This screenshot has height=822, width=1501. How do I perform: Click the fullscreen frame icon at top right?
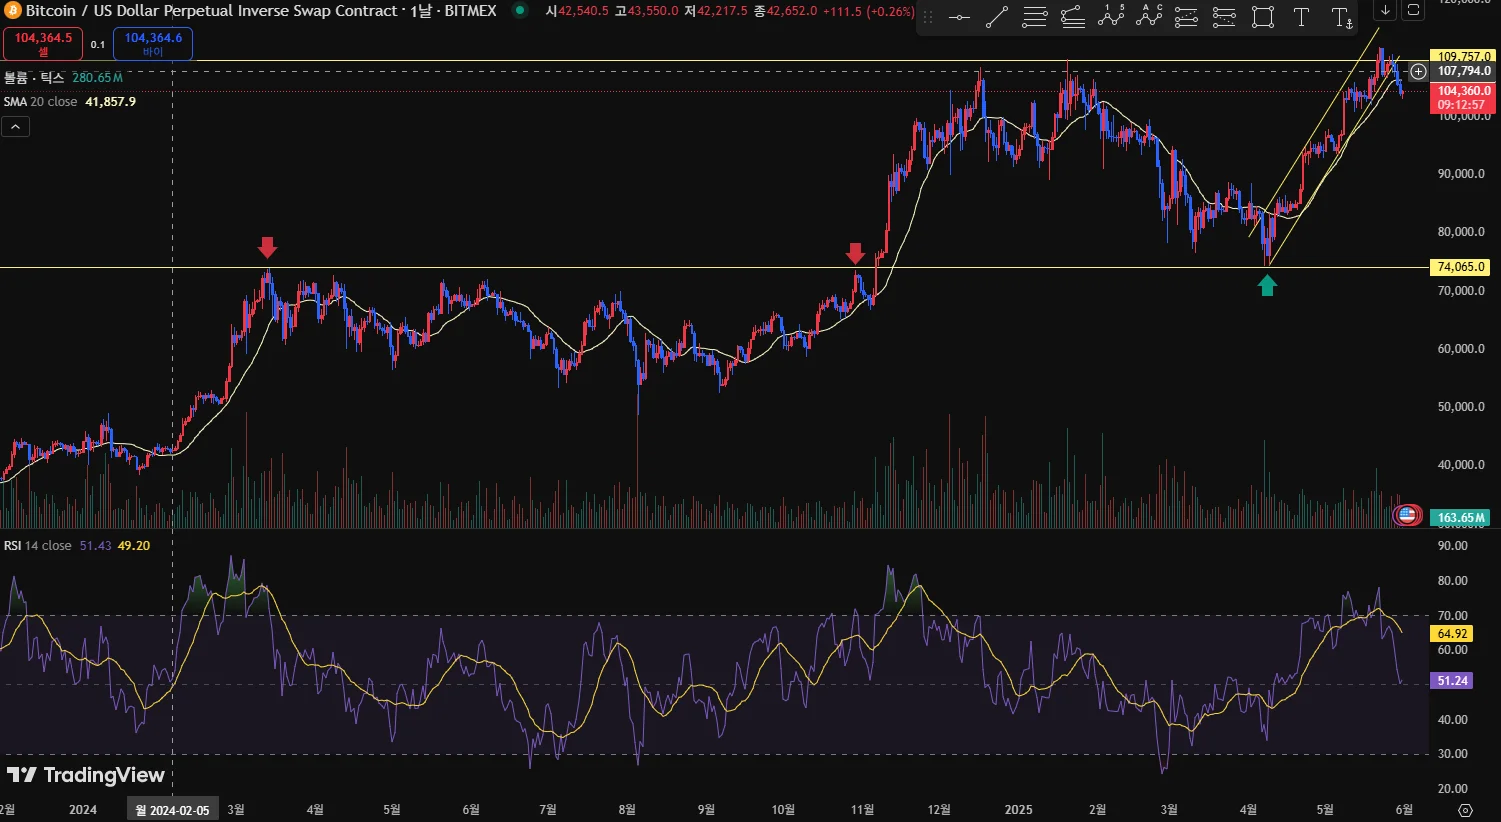(x=1413, y=10)
